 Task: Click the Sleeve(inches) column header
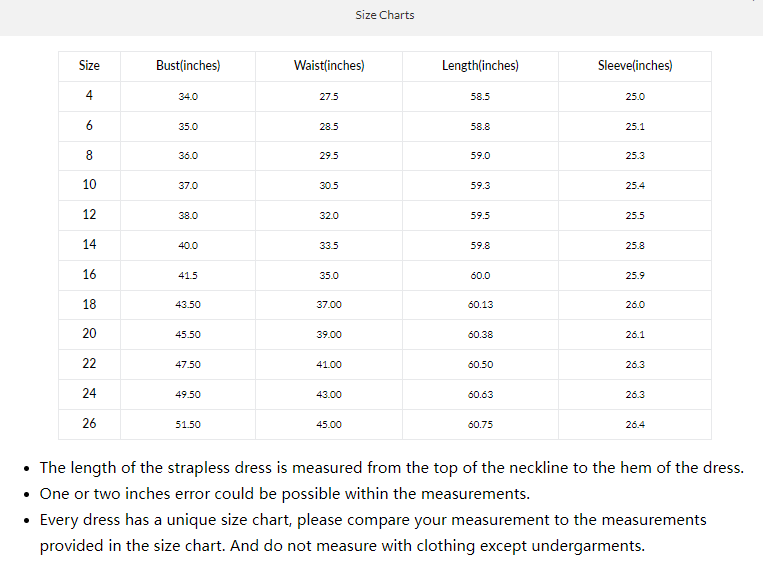click(x=635, y=66)
